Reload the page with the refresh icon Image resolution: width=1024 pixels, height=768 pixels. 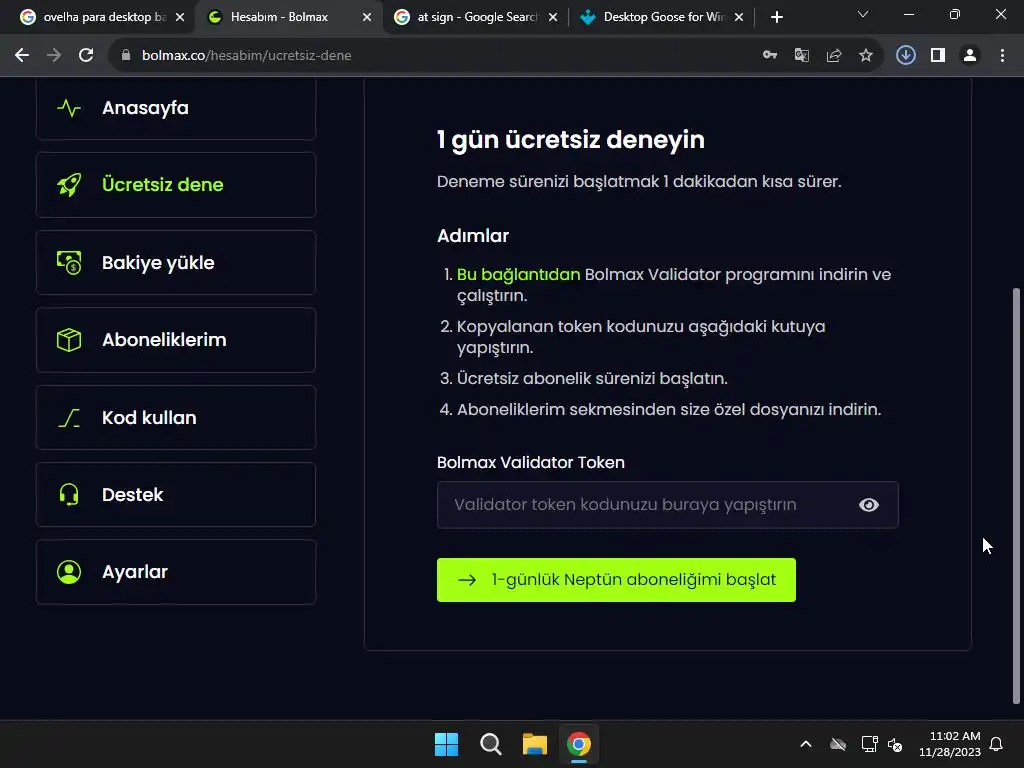86,56
